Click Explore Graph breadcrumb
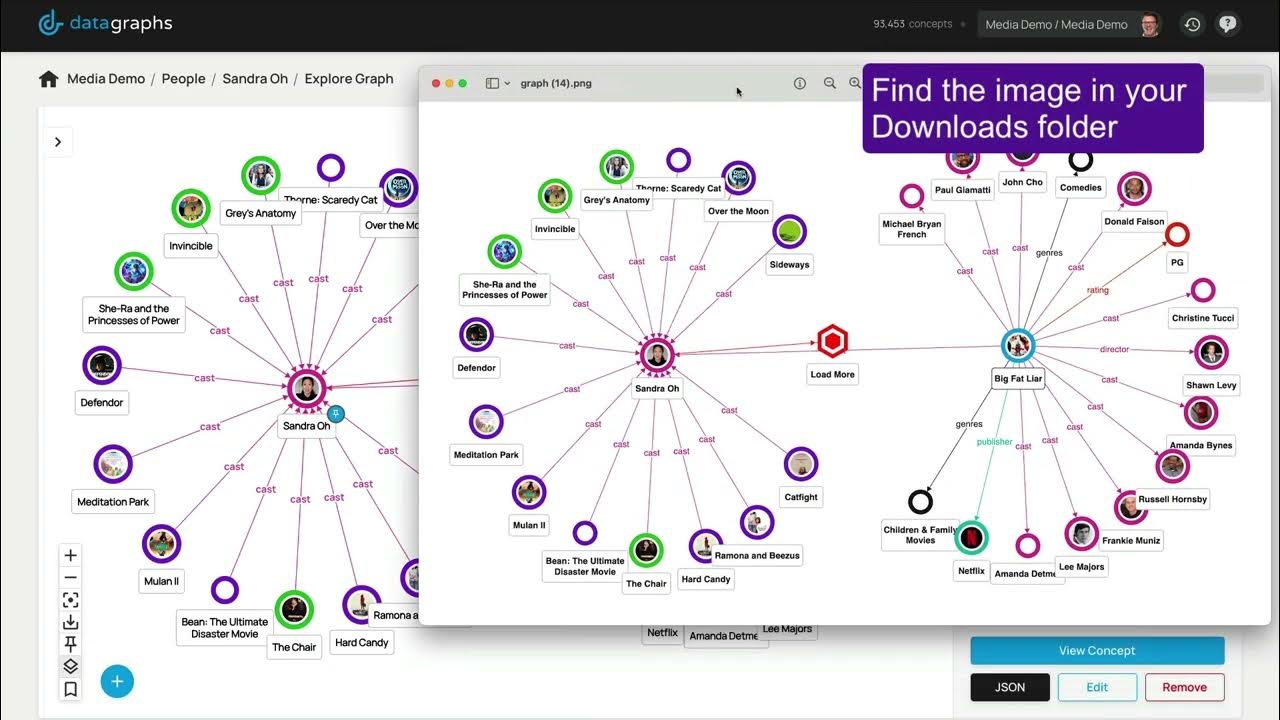 (349, 79)
